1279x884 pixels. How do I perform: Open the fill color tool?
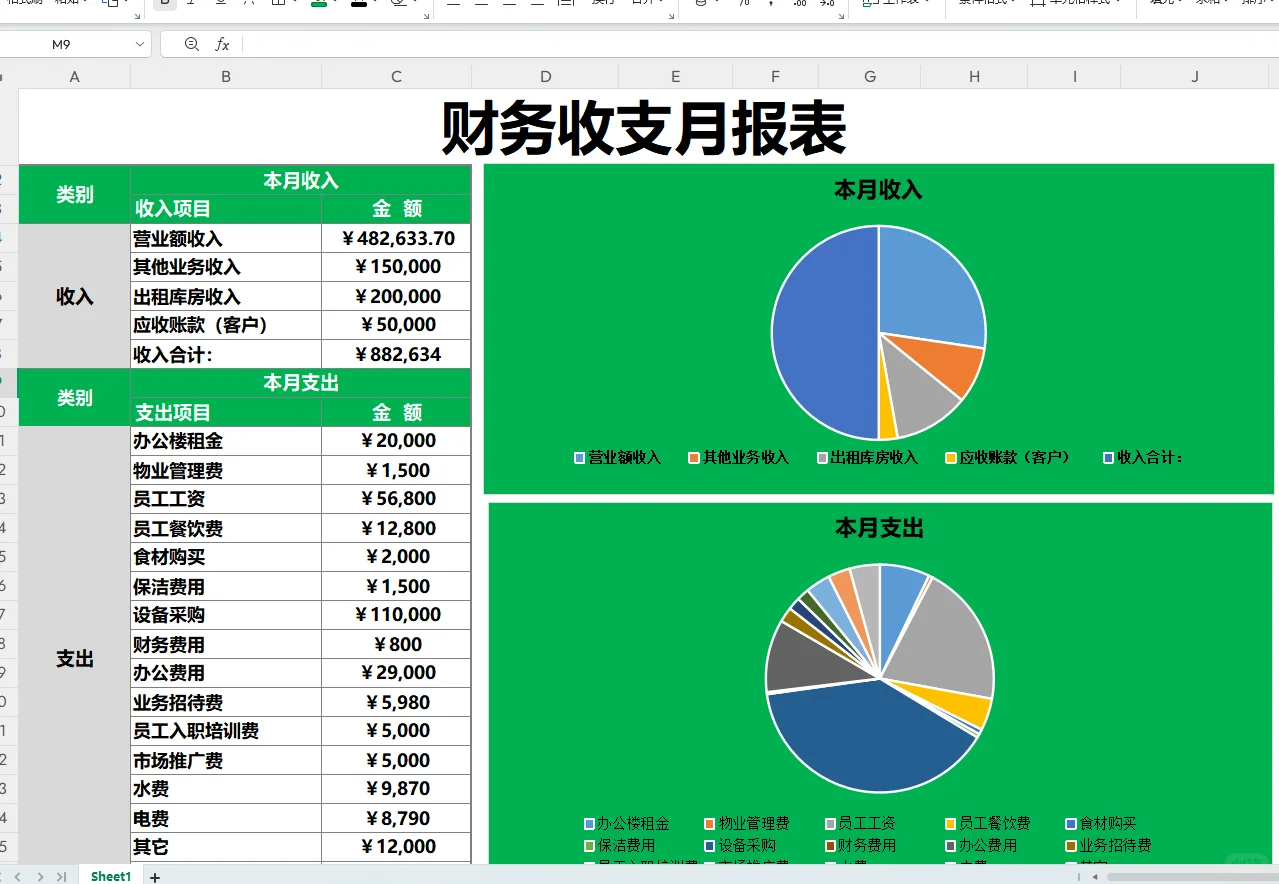pos(318,5)
